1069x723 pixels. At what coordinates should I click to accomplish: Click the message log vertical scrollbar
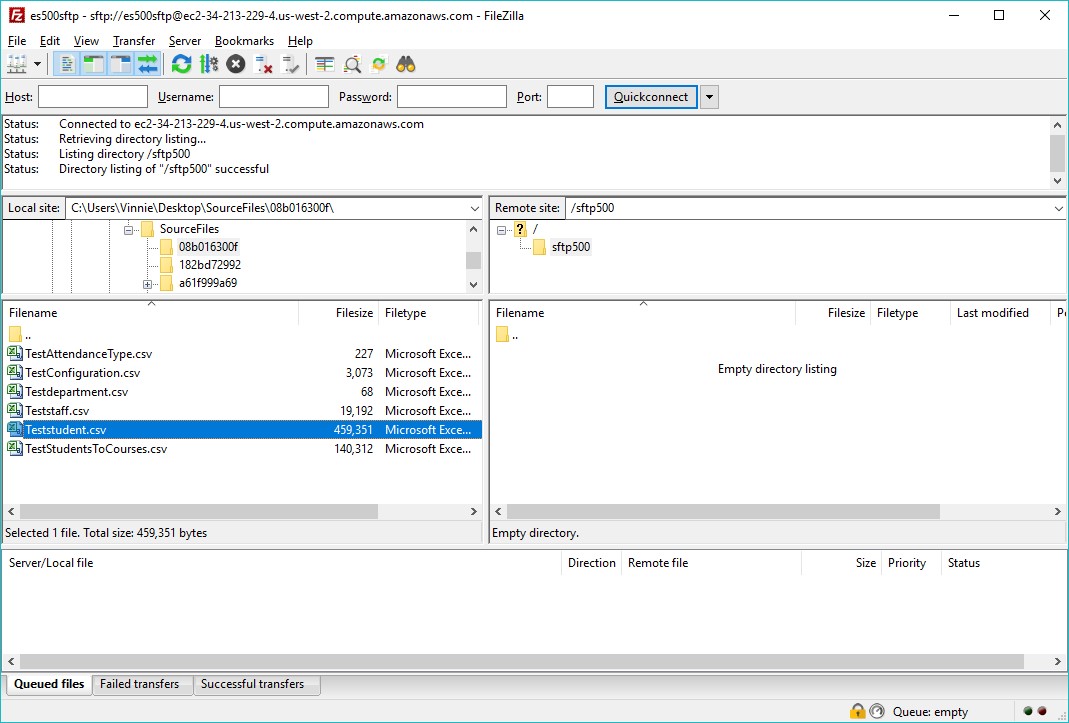(x=1057, y=153)
